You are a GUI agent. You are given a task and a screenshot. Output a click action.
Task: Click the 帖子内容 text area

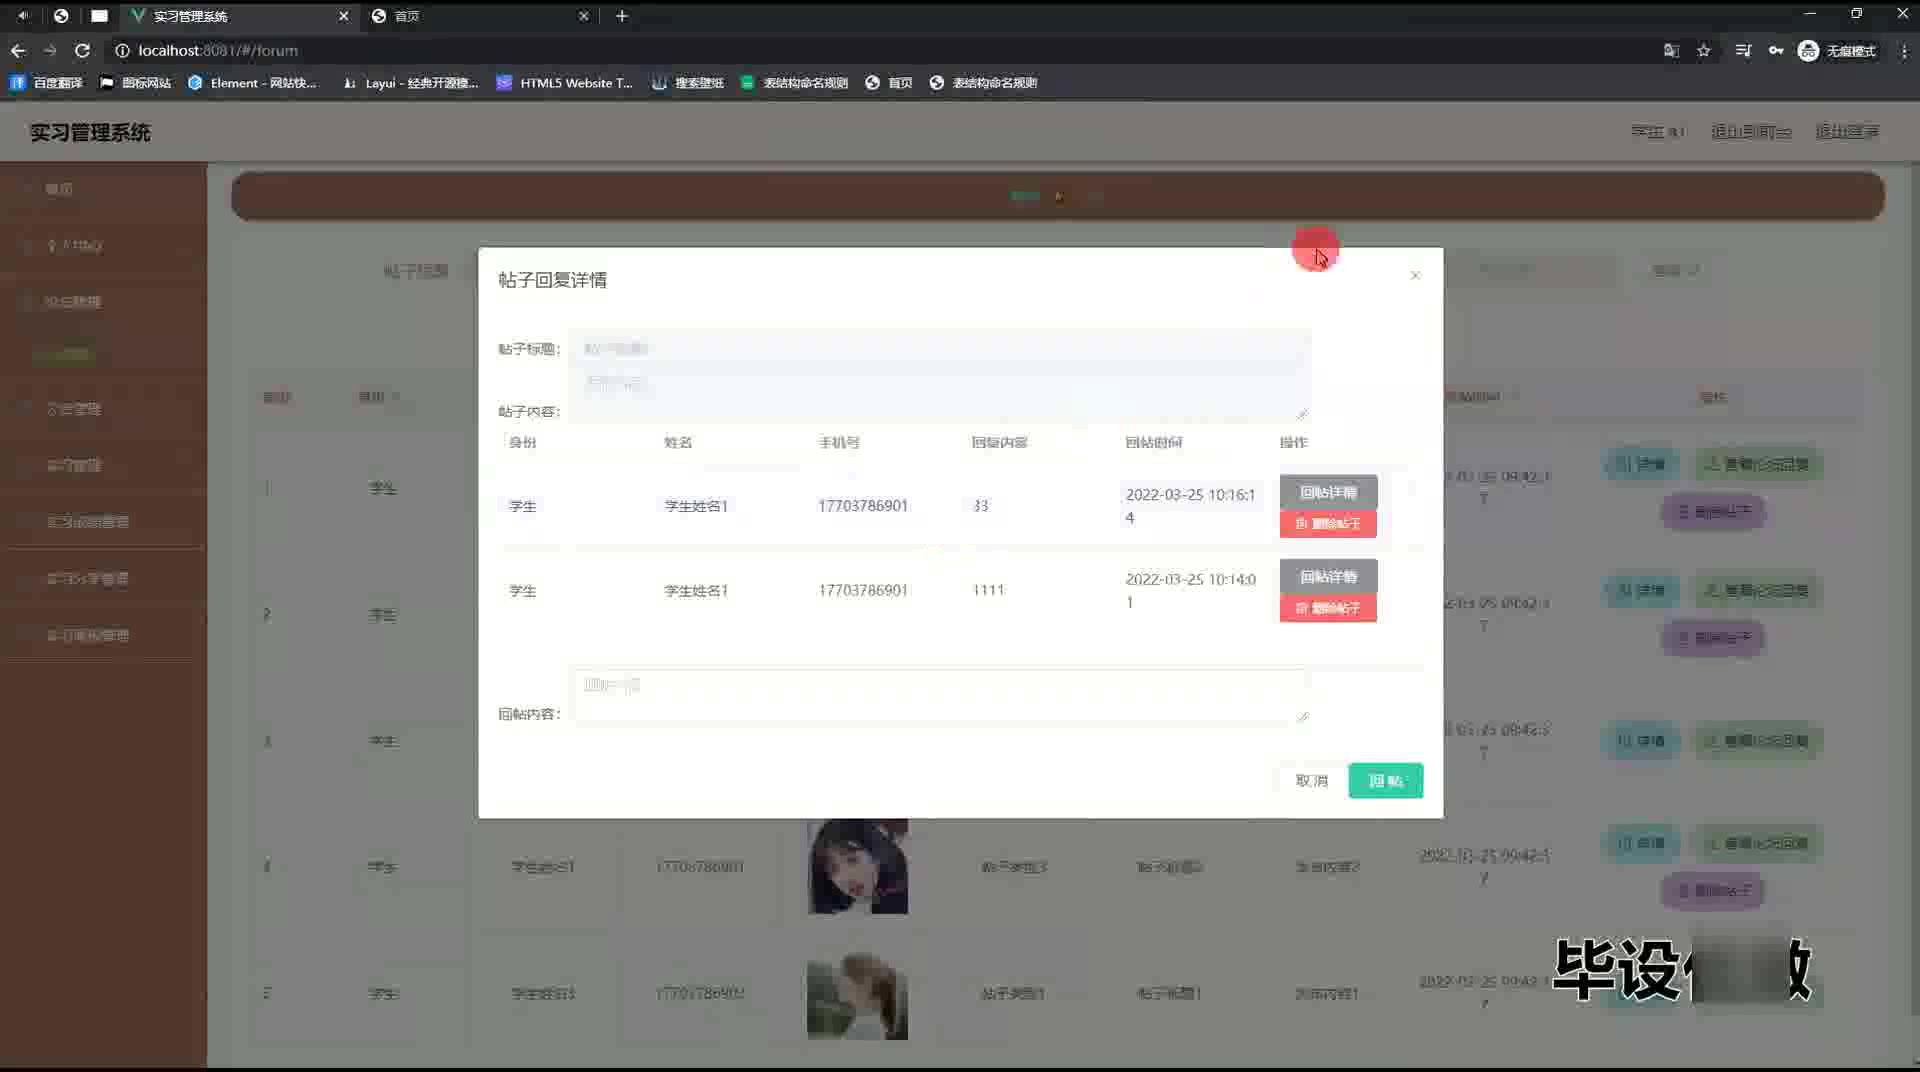point(939,395)
